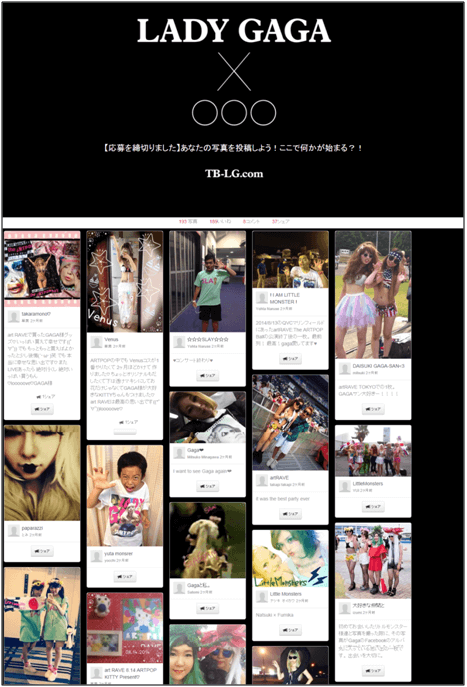Share the SLAY concert post
Image resolution: width=467 pixels, height=687 pixels.
pyautogui.click(x=208, y=375)
